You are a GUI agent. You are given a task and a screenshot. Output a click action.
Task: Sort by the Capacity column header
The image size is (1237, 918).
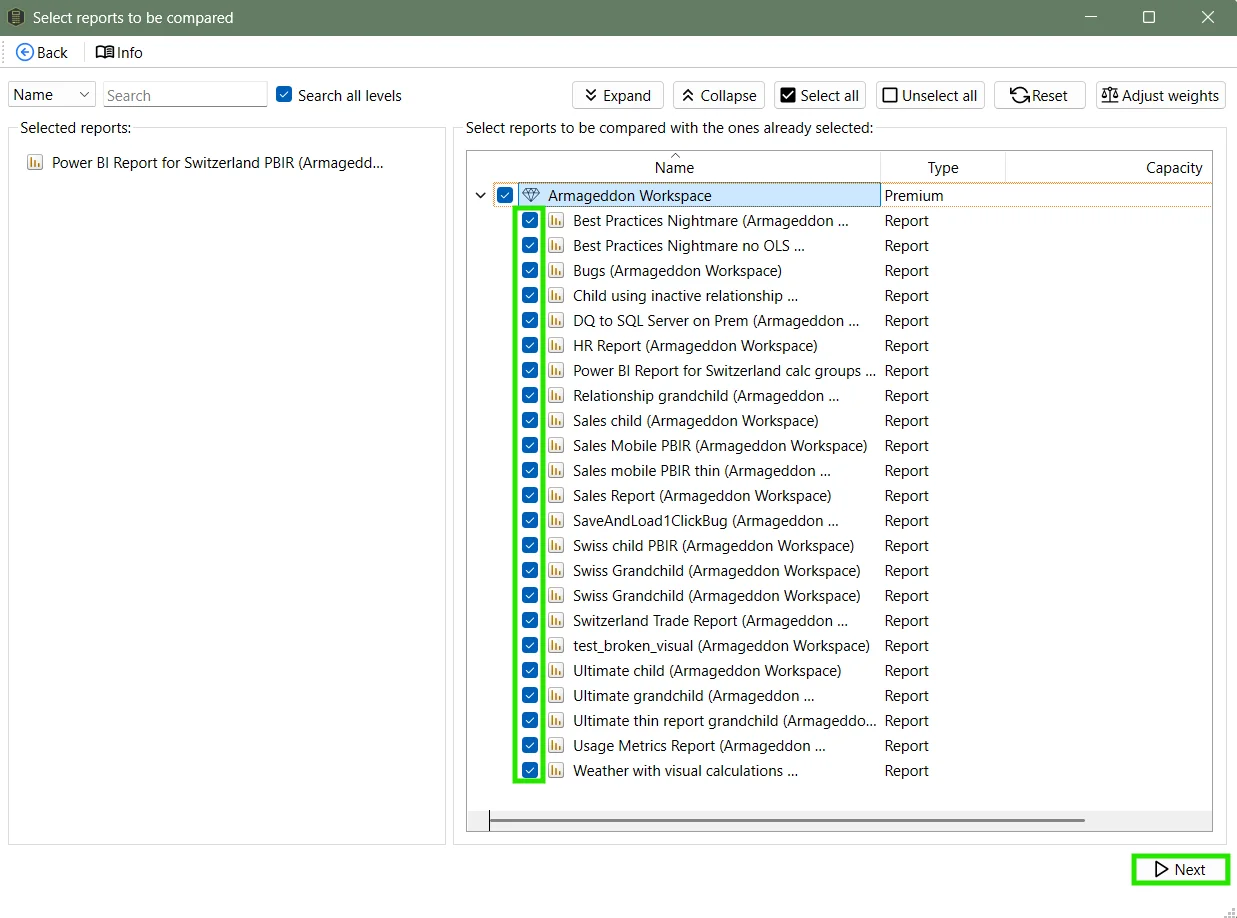(x=1109, y=167)
